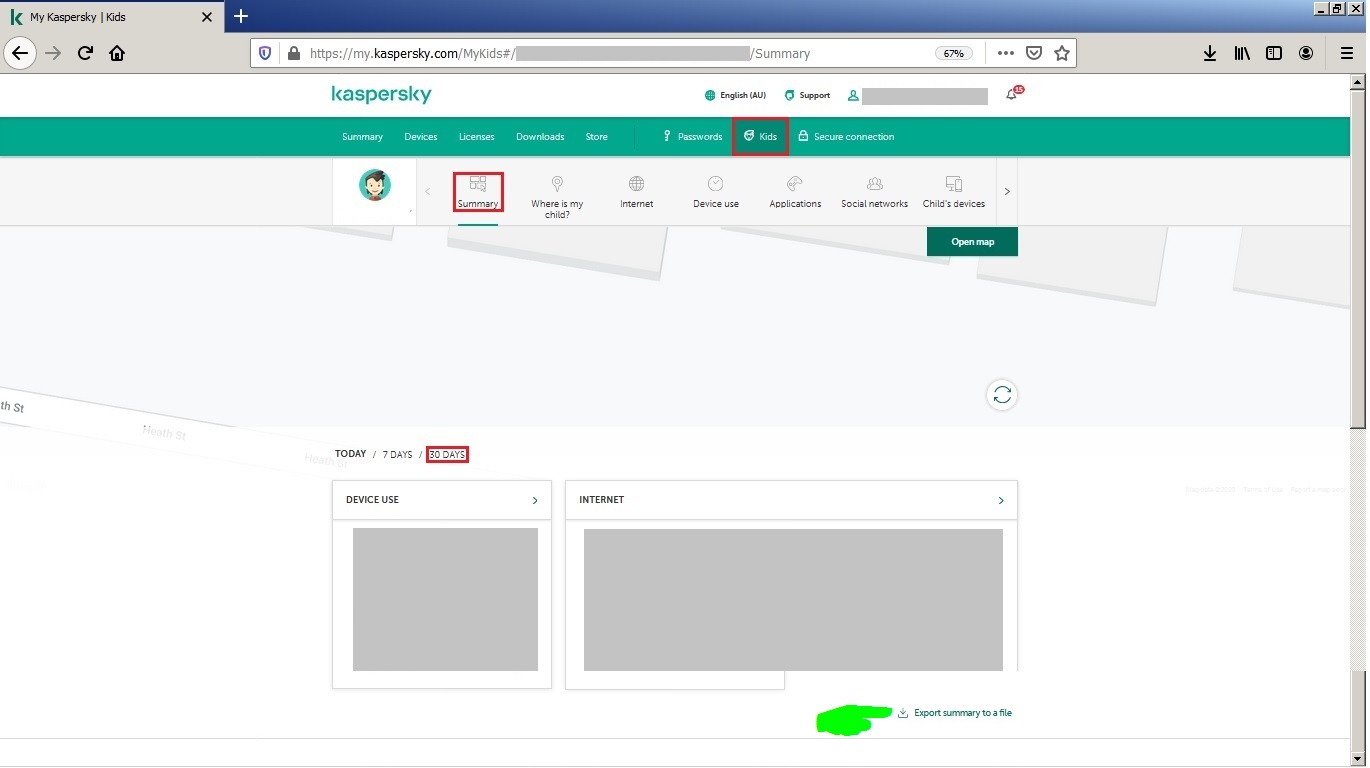This screenshot has height=768, width=1370.
Task: Toggle the Firefox sidebar view
Action: point(1274,53)
